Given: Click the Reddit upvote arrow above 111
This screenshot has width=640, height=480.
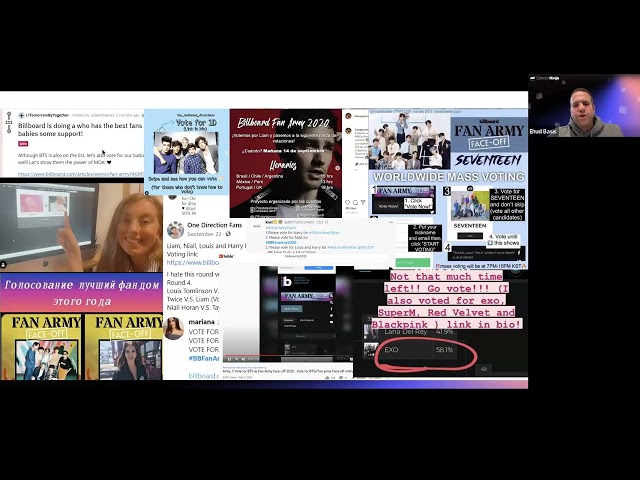Looking at the screenshot, I should (9, 116).
